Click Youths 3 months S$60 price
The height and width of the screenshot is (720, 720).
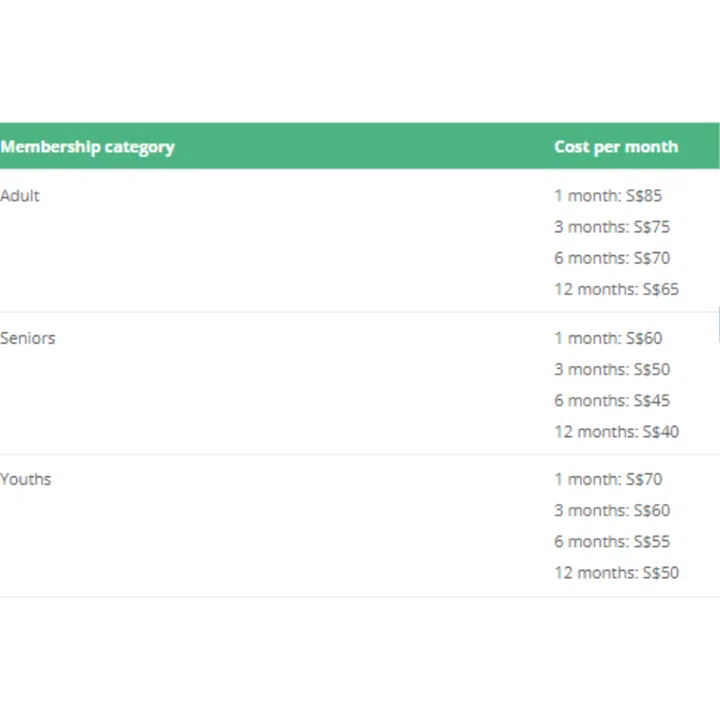coord(612,510)
